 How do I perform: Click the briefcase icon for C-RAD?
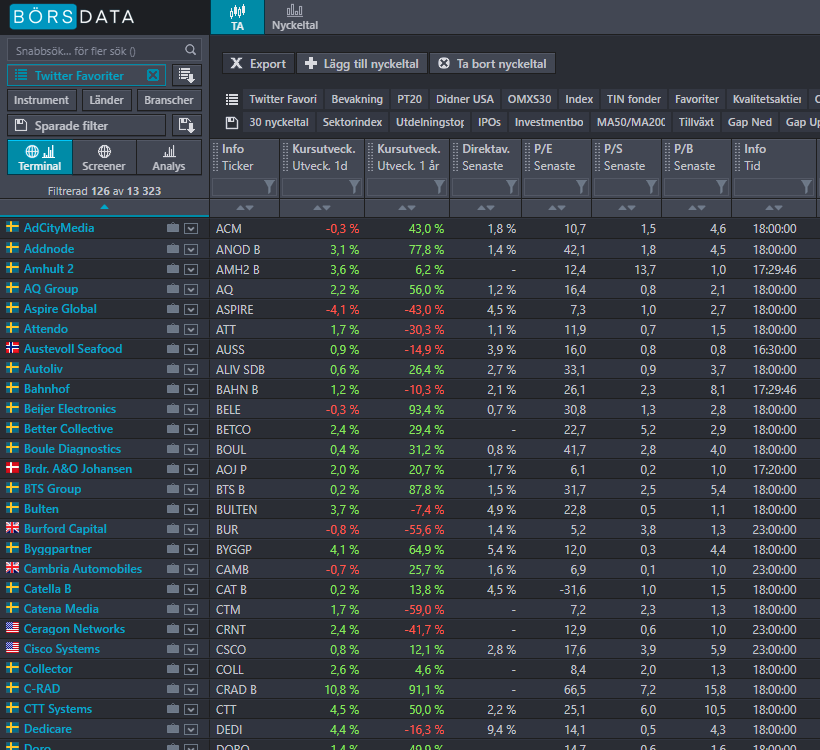173,689
